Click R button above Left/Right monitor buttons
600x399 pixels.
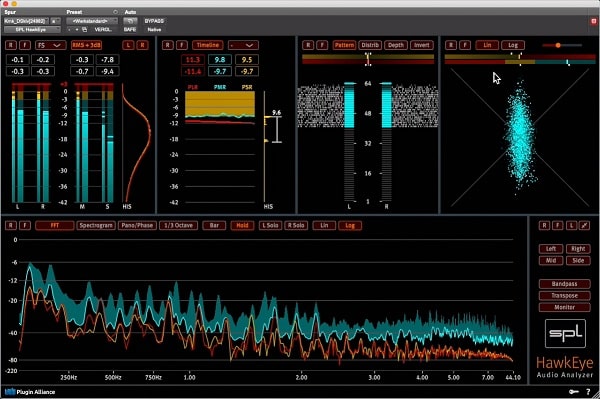[544, 225]
